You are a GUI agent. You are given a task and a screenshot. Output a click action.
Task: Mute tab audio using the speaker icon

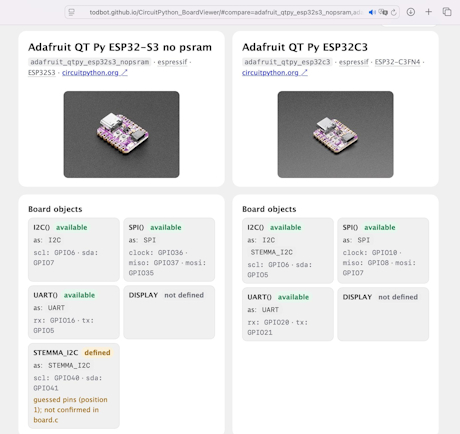[372, 12]
